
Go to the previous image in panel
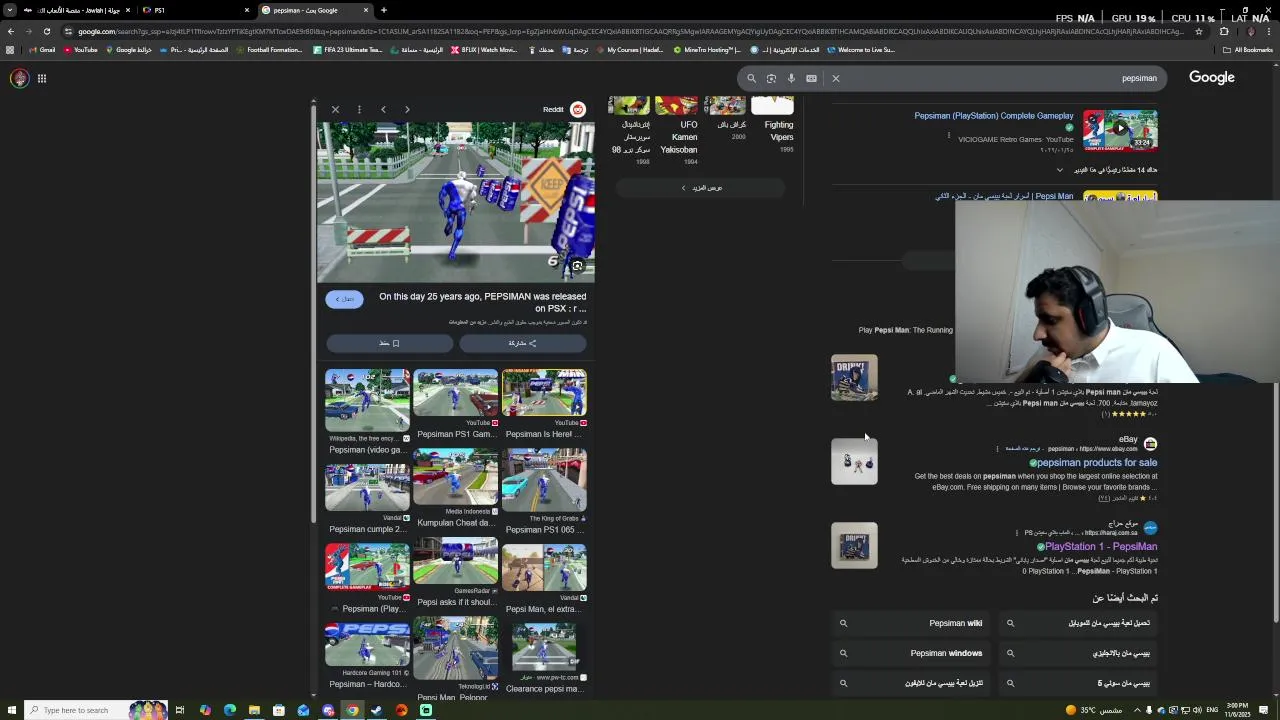383,109
